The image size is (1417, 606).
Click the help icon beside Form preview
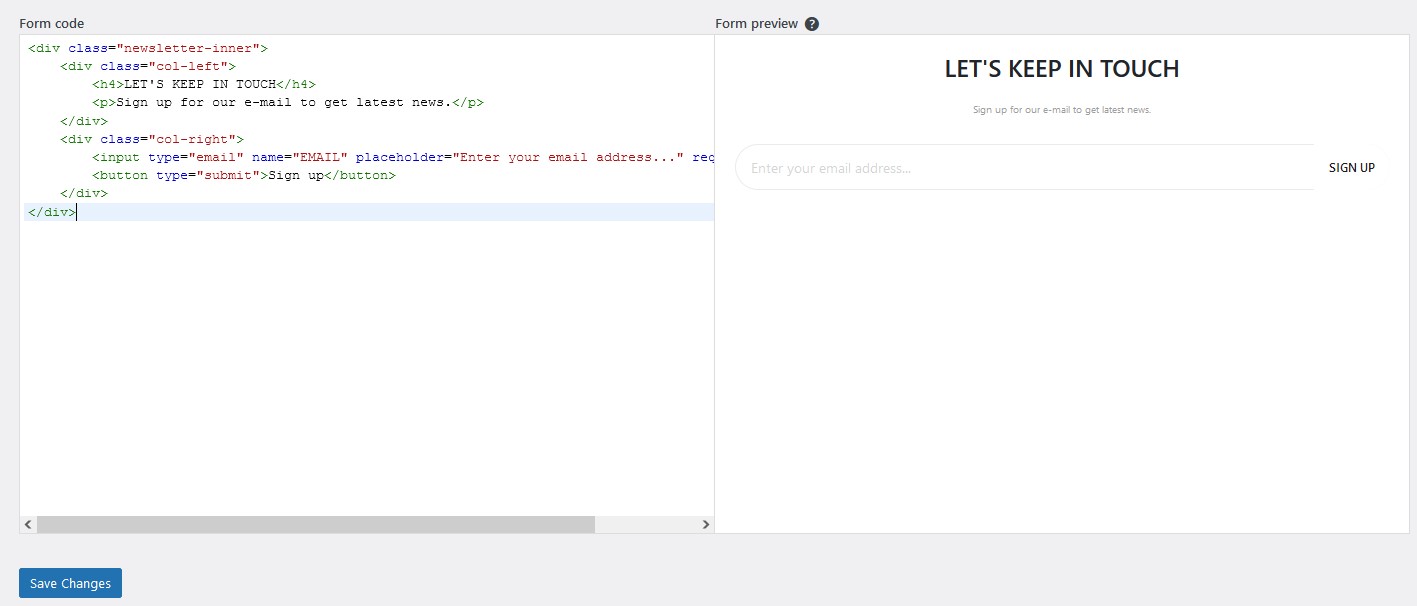click(x=812, y=24)
